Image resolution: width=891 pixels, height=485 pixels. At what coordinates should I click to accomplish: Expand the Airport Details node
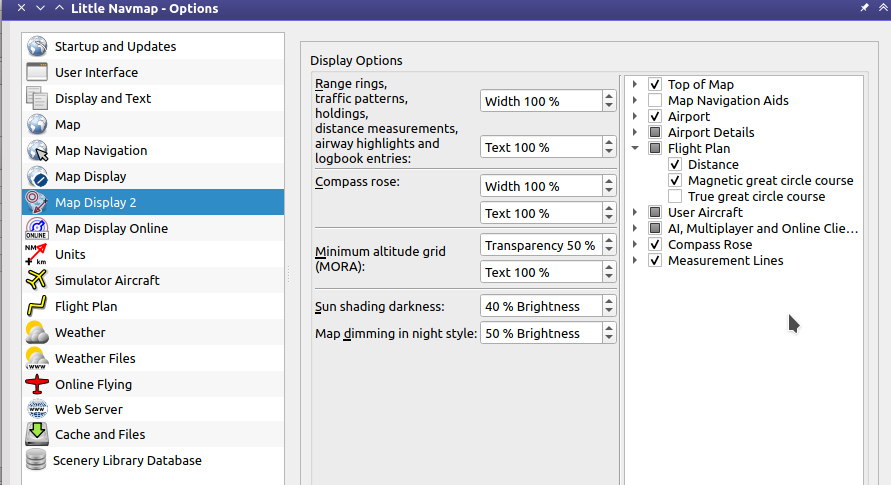point(635,132)
